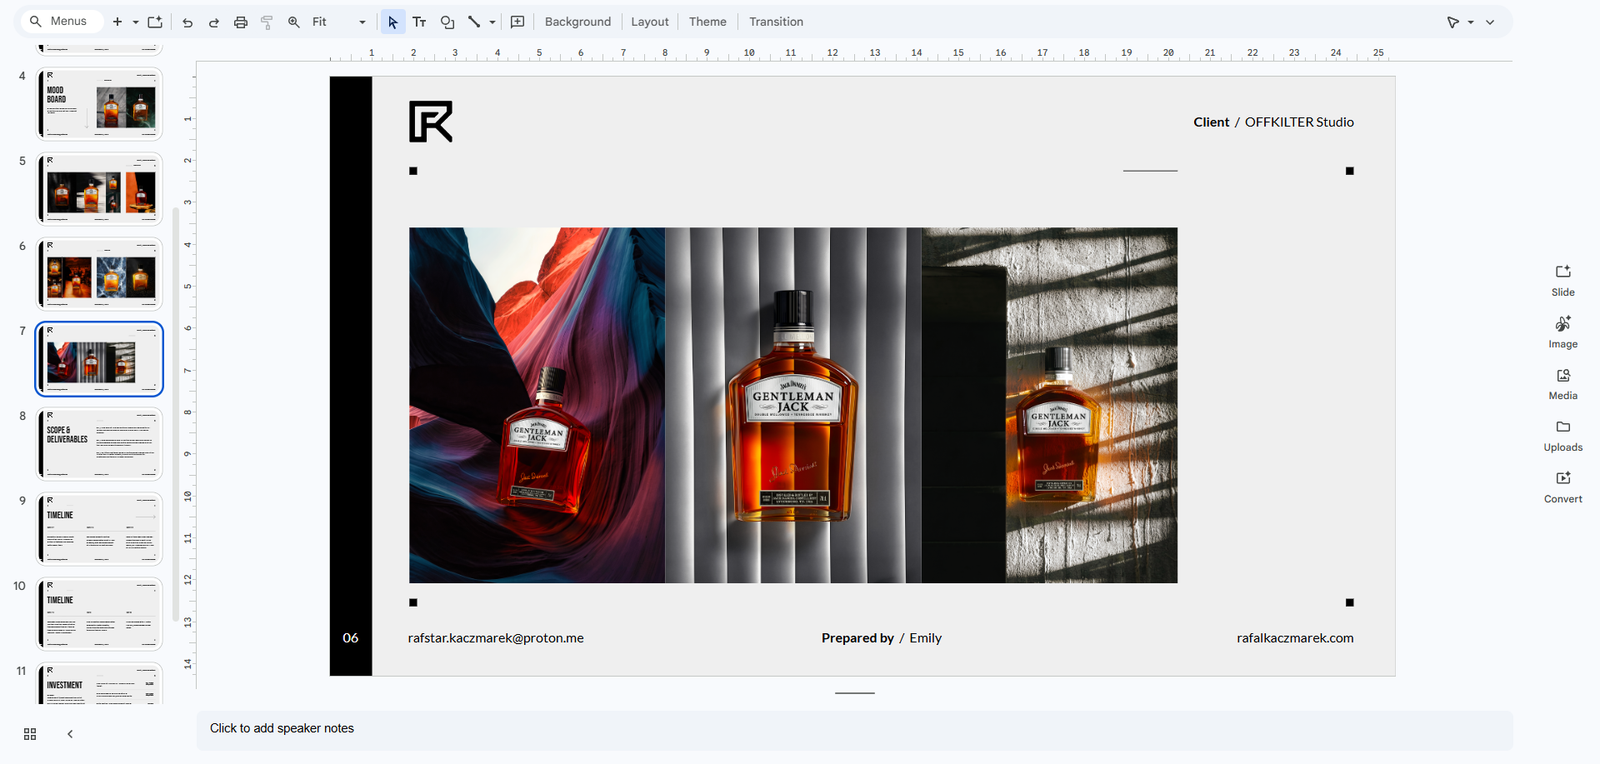
Task: Select slide 7 thumbnail in filmstrip
Action: (99, 359)
